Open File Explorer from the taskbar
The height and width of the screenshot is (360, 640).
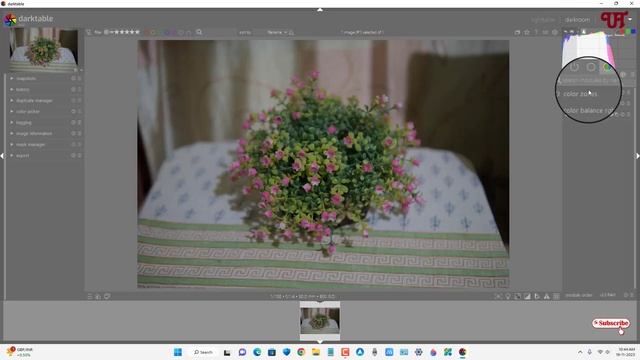pyautogui.click(x=316, y=352)
